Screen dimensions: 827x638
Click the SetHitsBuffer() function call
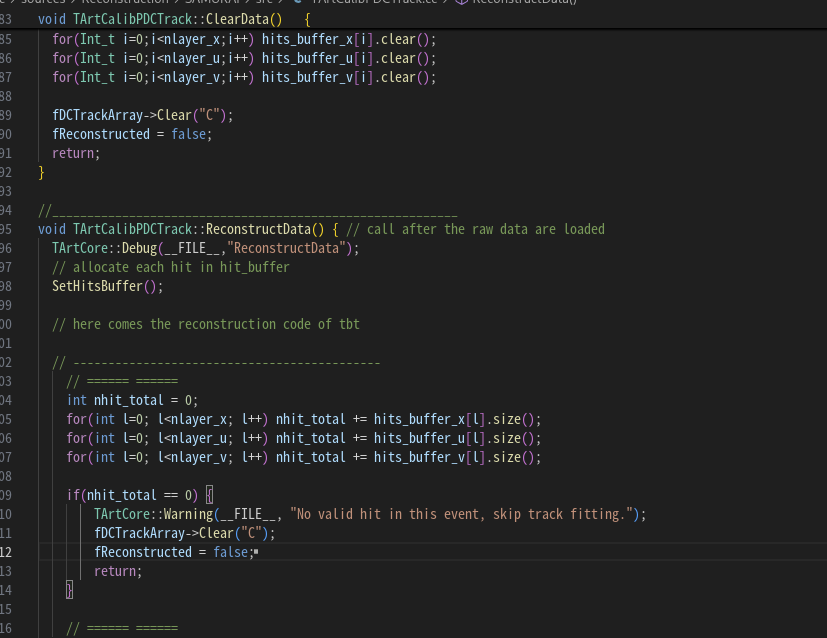(107, 286)
